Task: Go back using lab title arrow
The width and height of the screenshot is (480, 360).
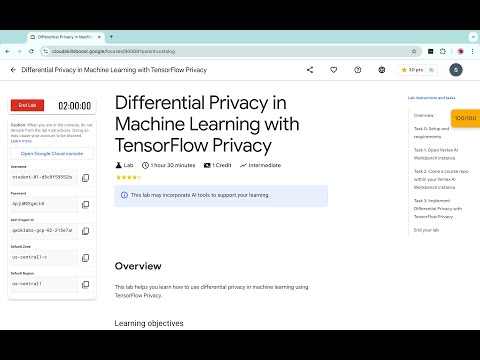Action: pos(13,70)
